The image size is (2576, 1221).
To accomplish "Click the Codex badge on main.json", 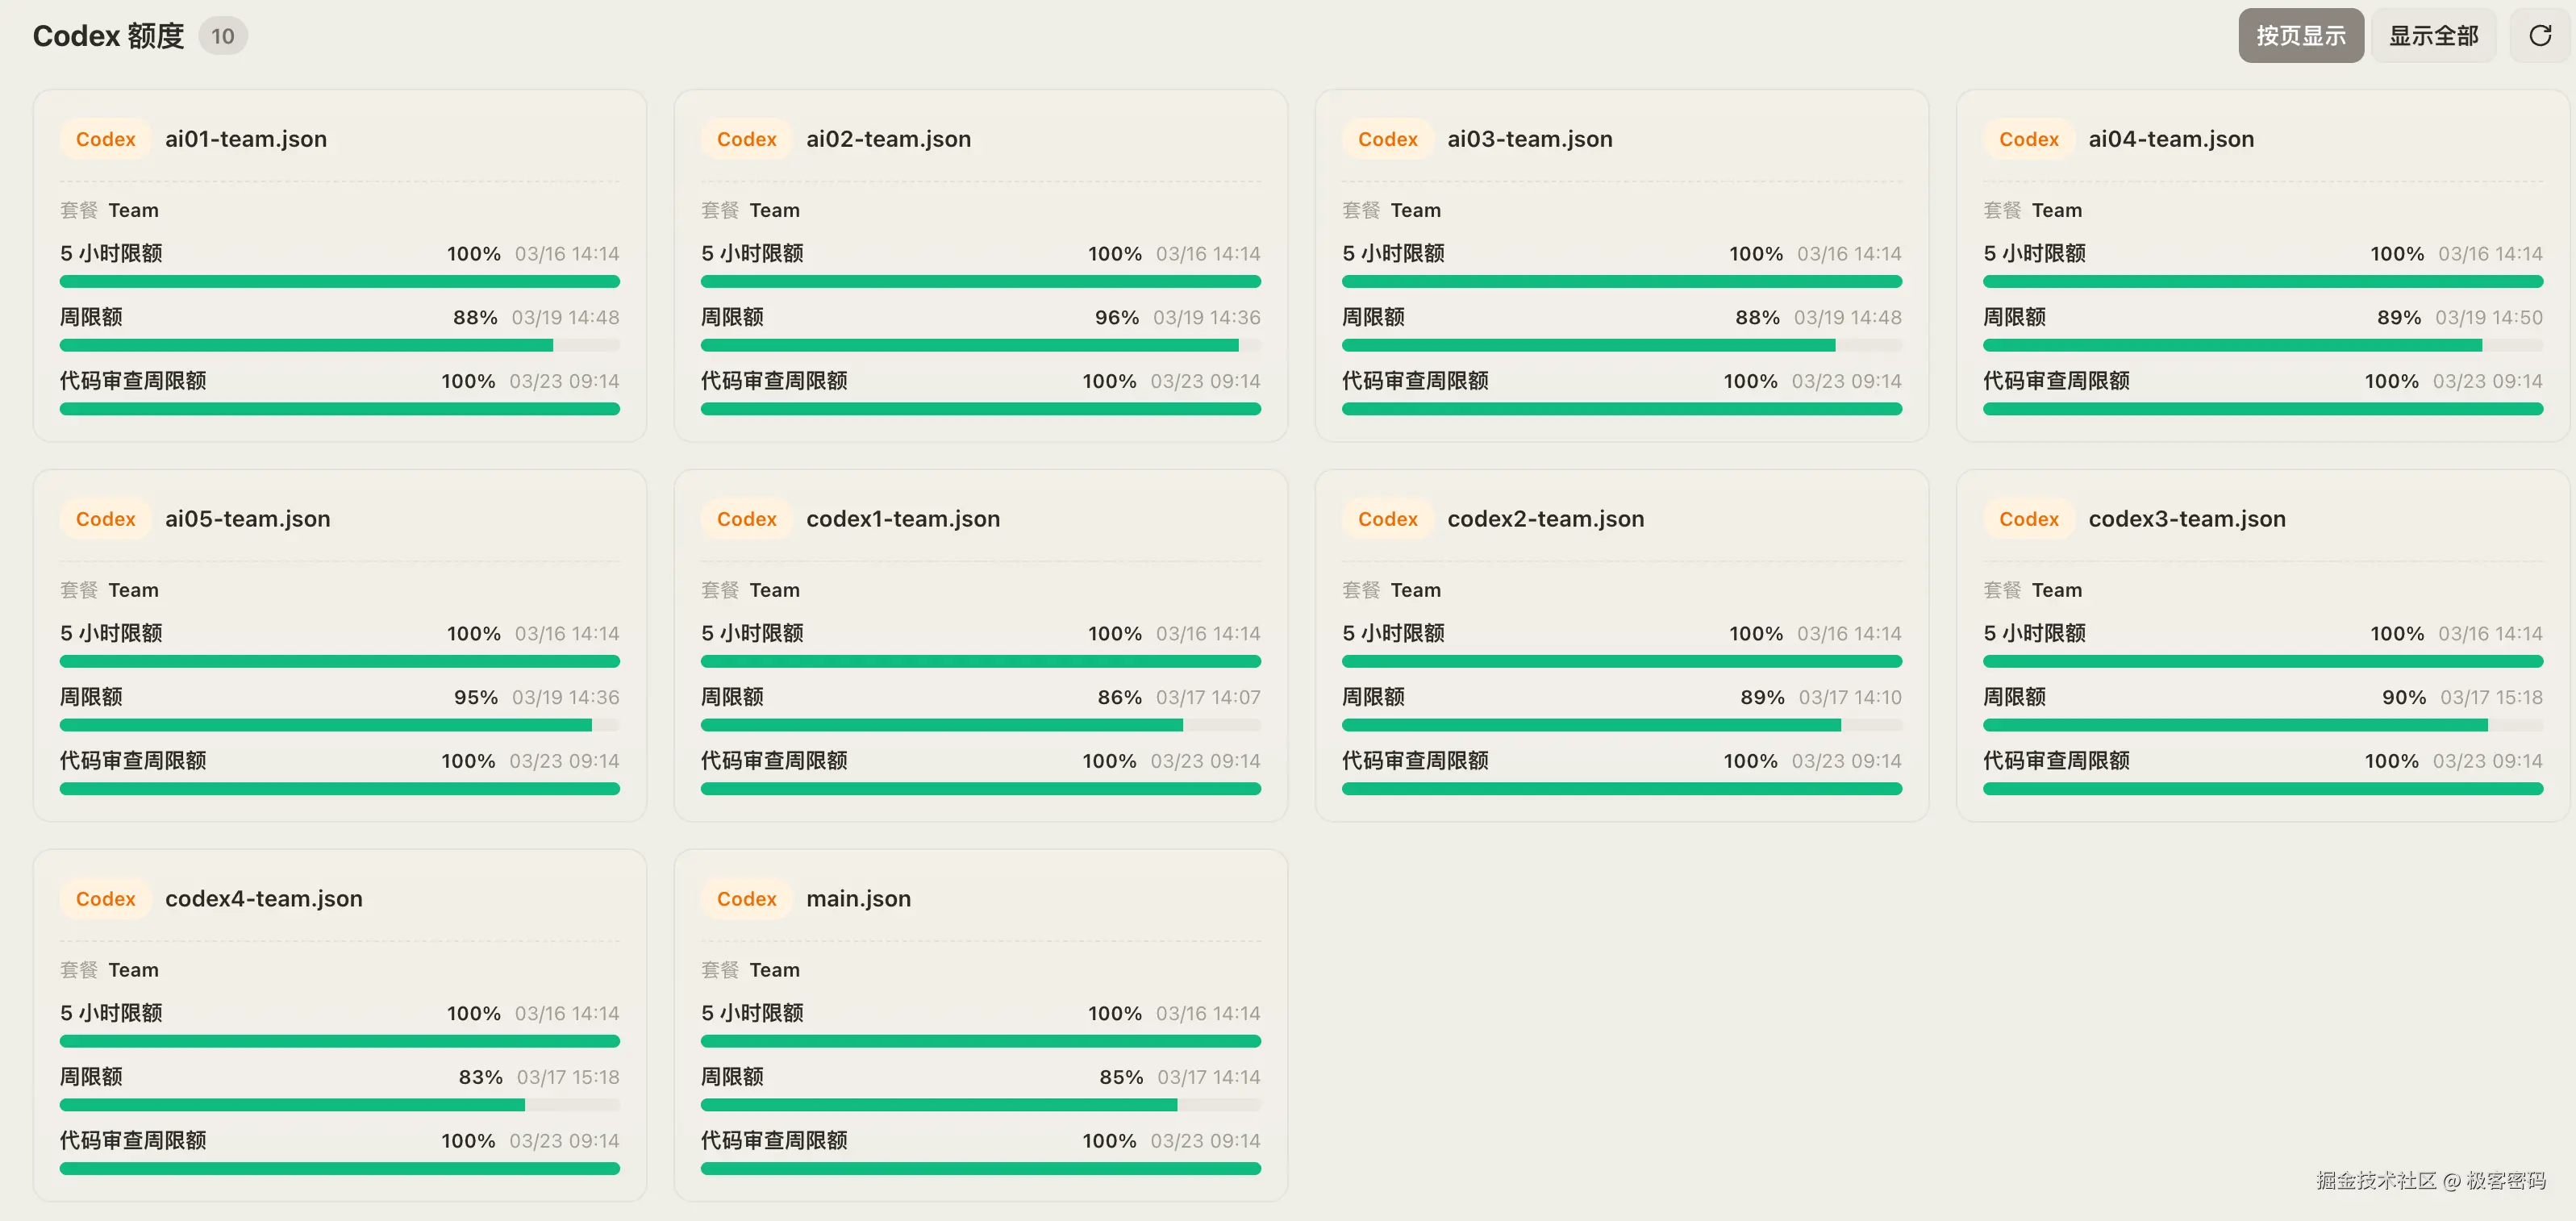I will (x=746, y=899).
